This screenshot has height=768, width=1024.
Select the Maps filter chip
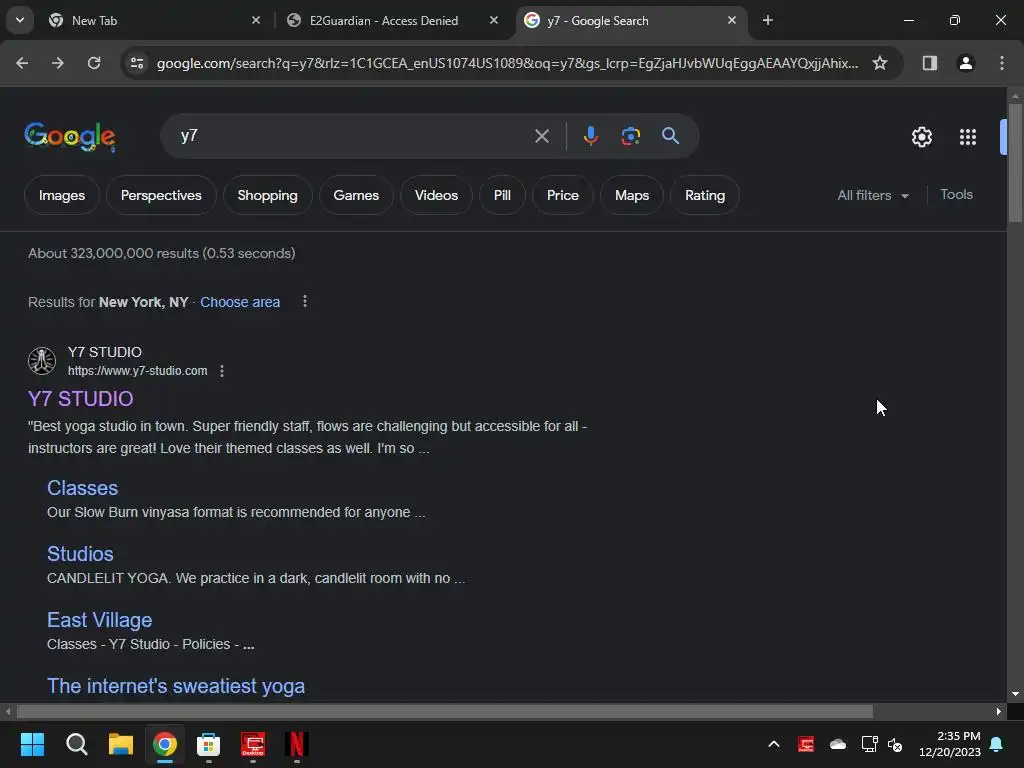(x=632, y=195)
